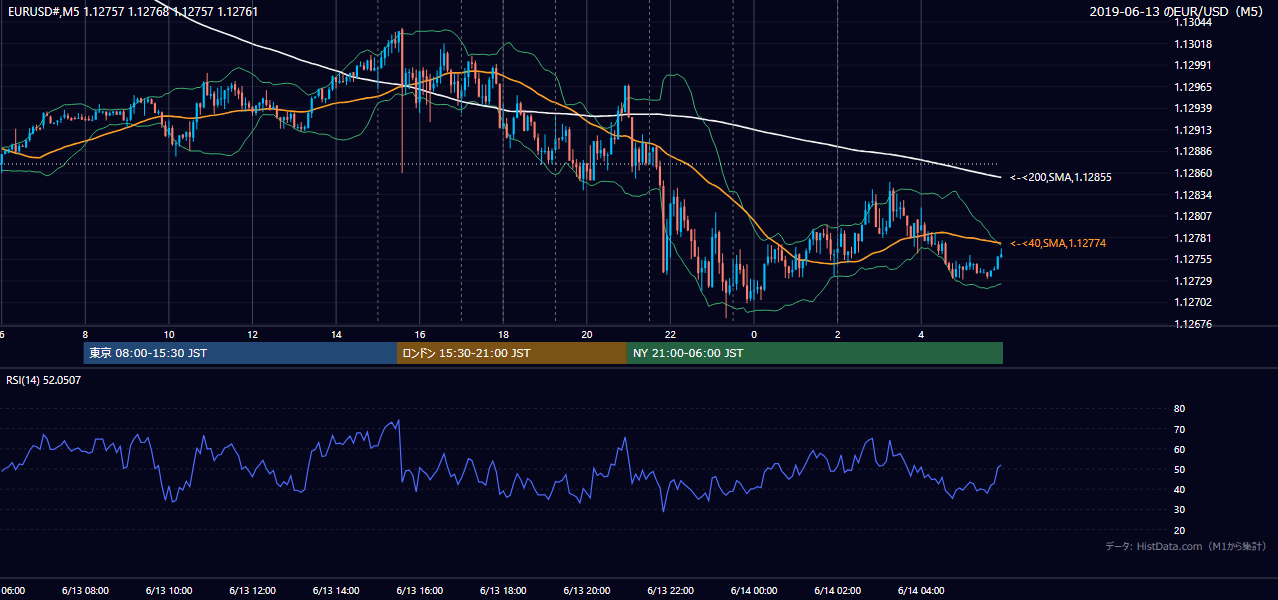This screenshot has height=600, width=1278.
Task: Click price axis value 1.12939
Action: (x=1193, y=108)
